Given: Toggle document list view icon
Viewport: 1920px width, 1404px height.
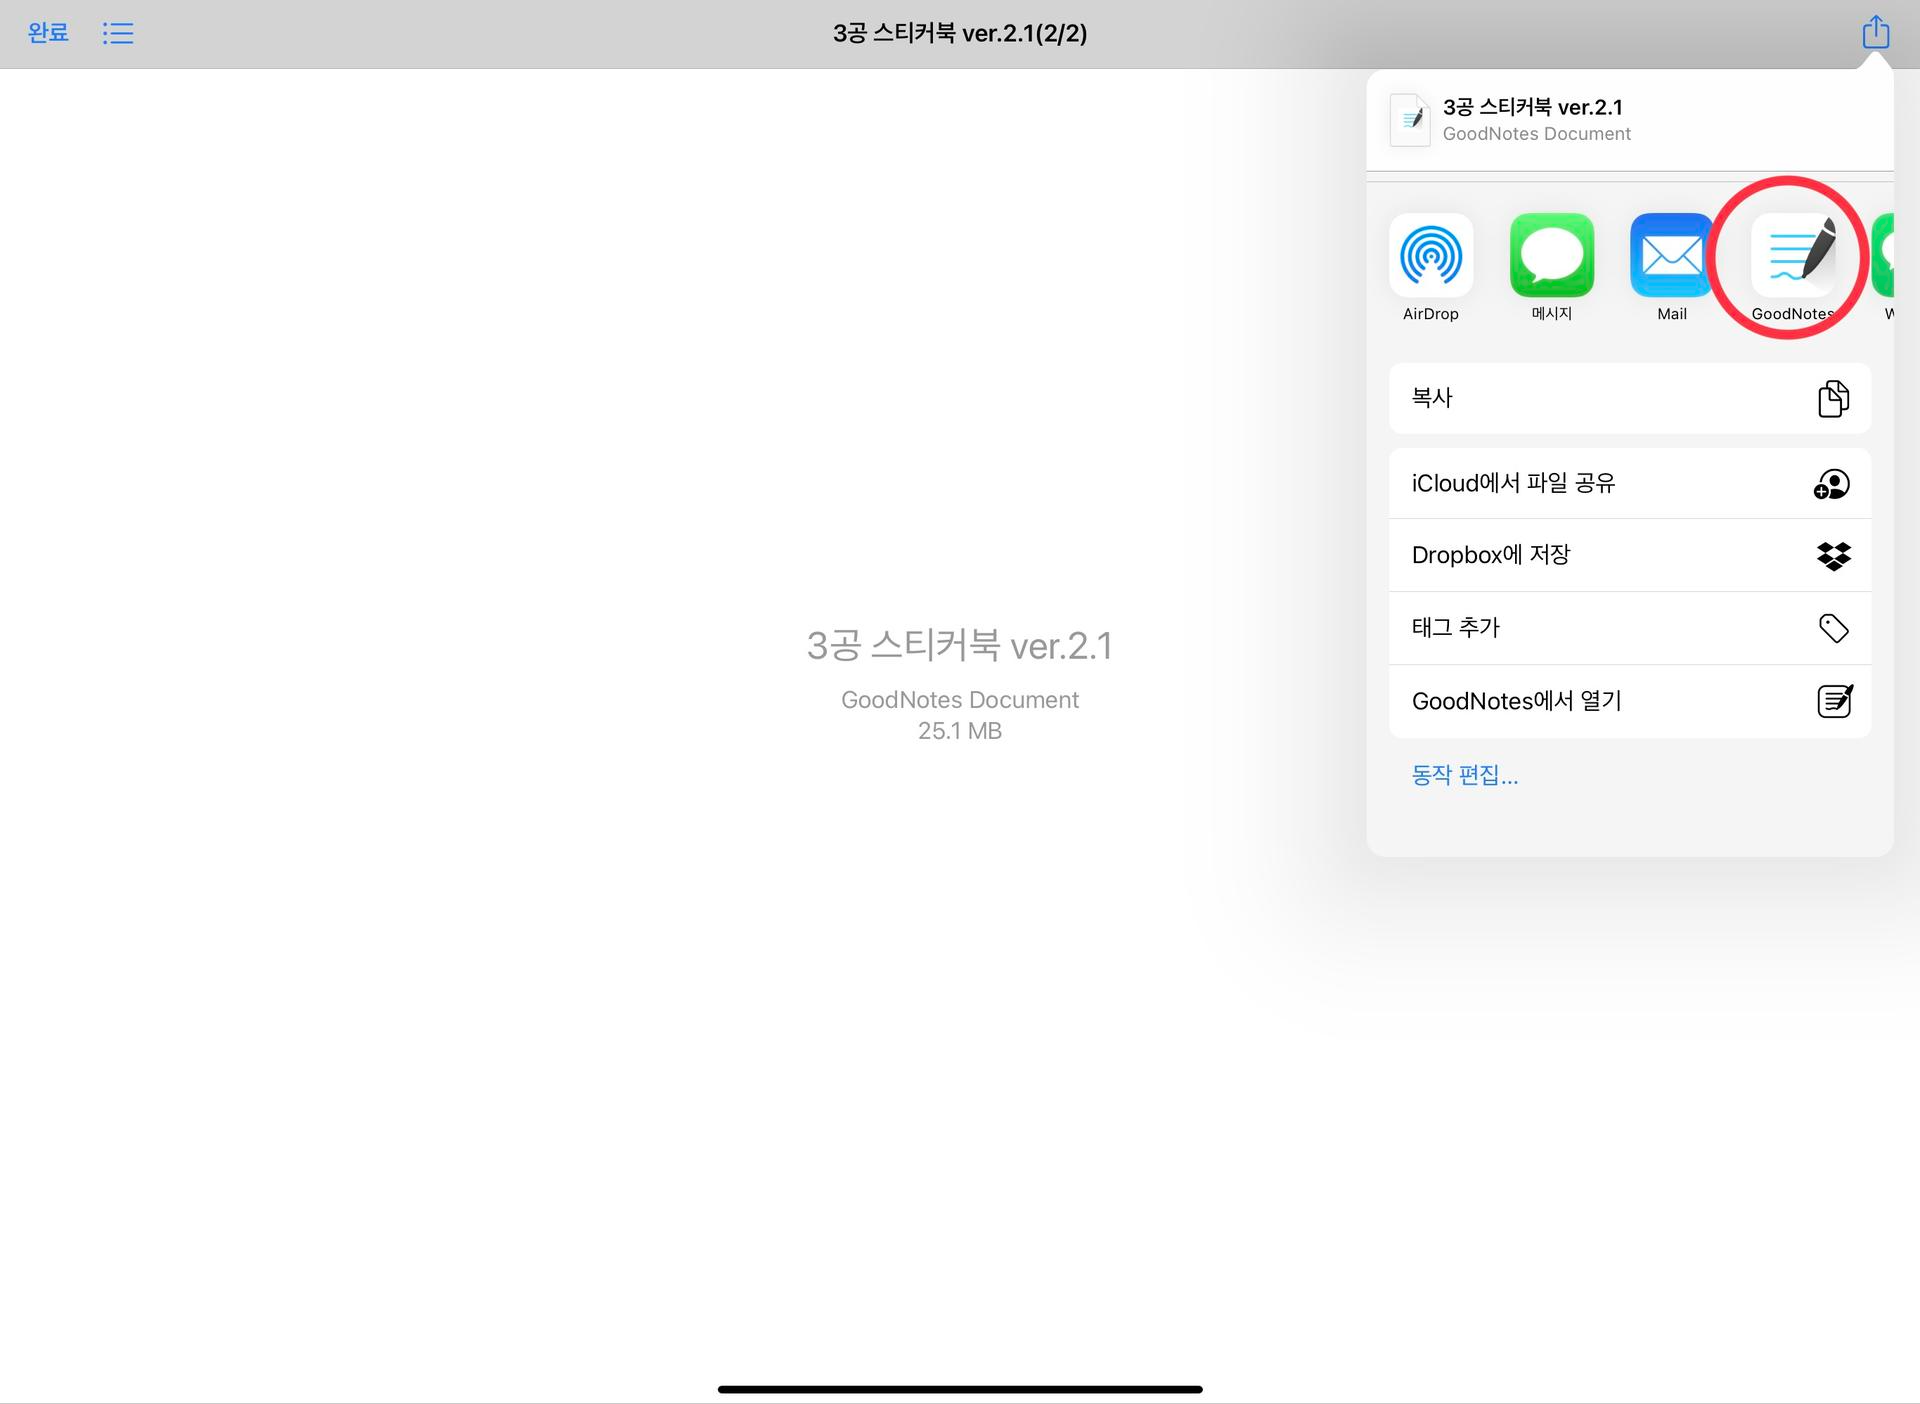Looking at the screenshot, I should [x=119, y=33].
